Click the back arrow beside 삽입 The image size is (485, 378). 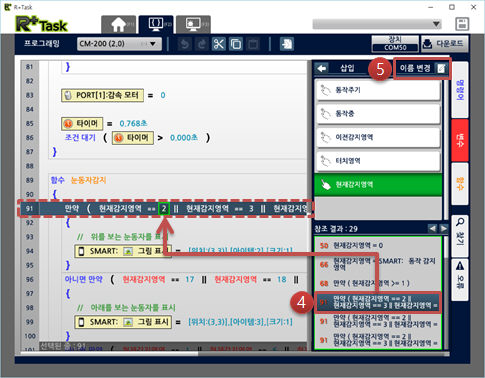(322, 68)
